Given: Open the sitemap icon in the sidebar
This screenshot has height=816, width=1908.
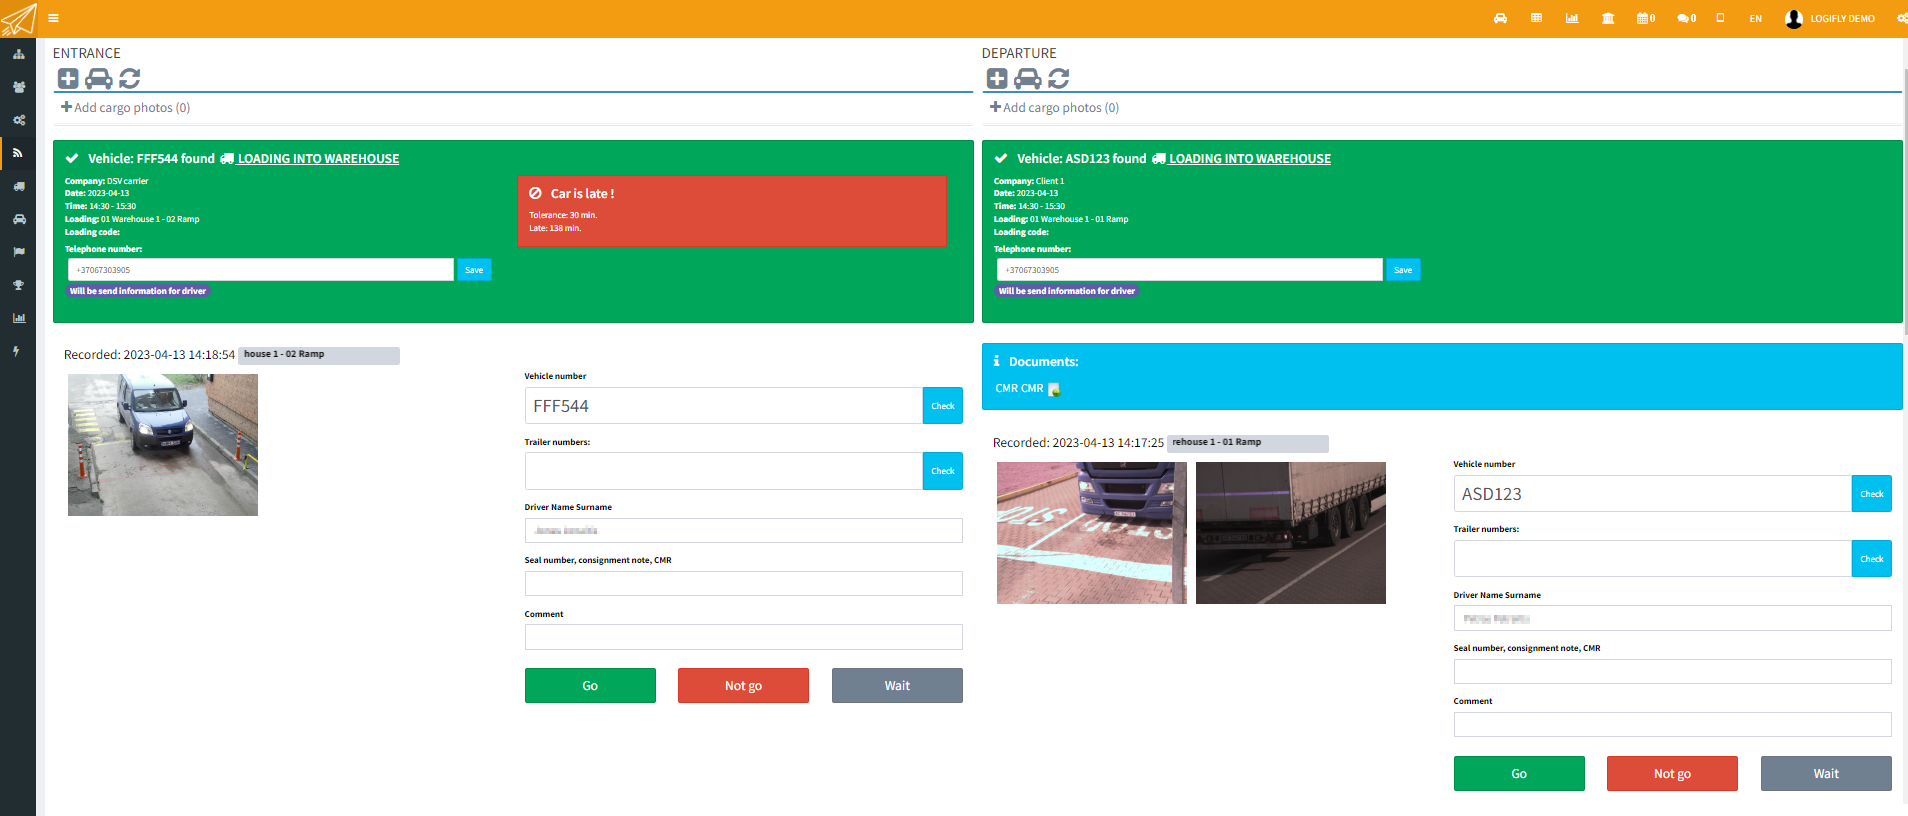Looking at the screenshot, I should 18,54.
